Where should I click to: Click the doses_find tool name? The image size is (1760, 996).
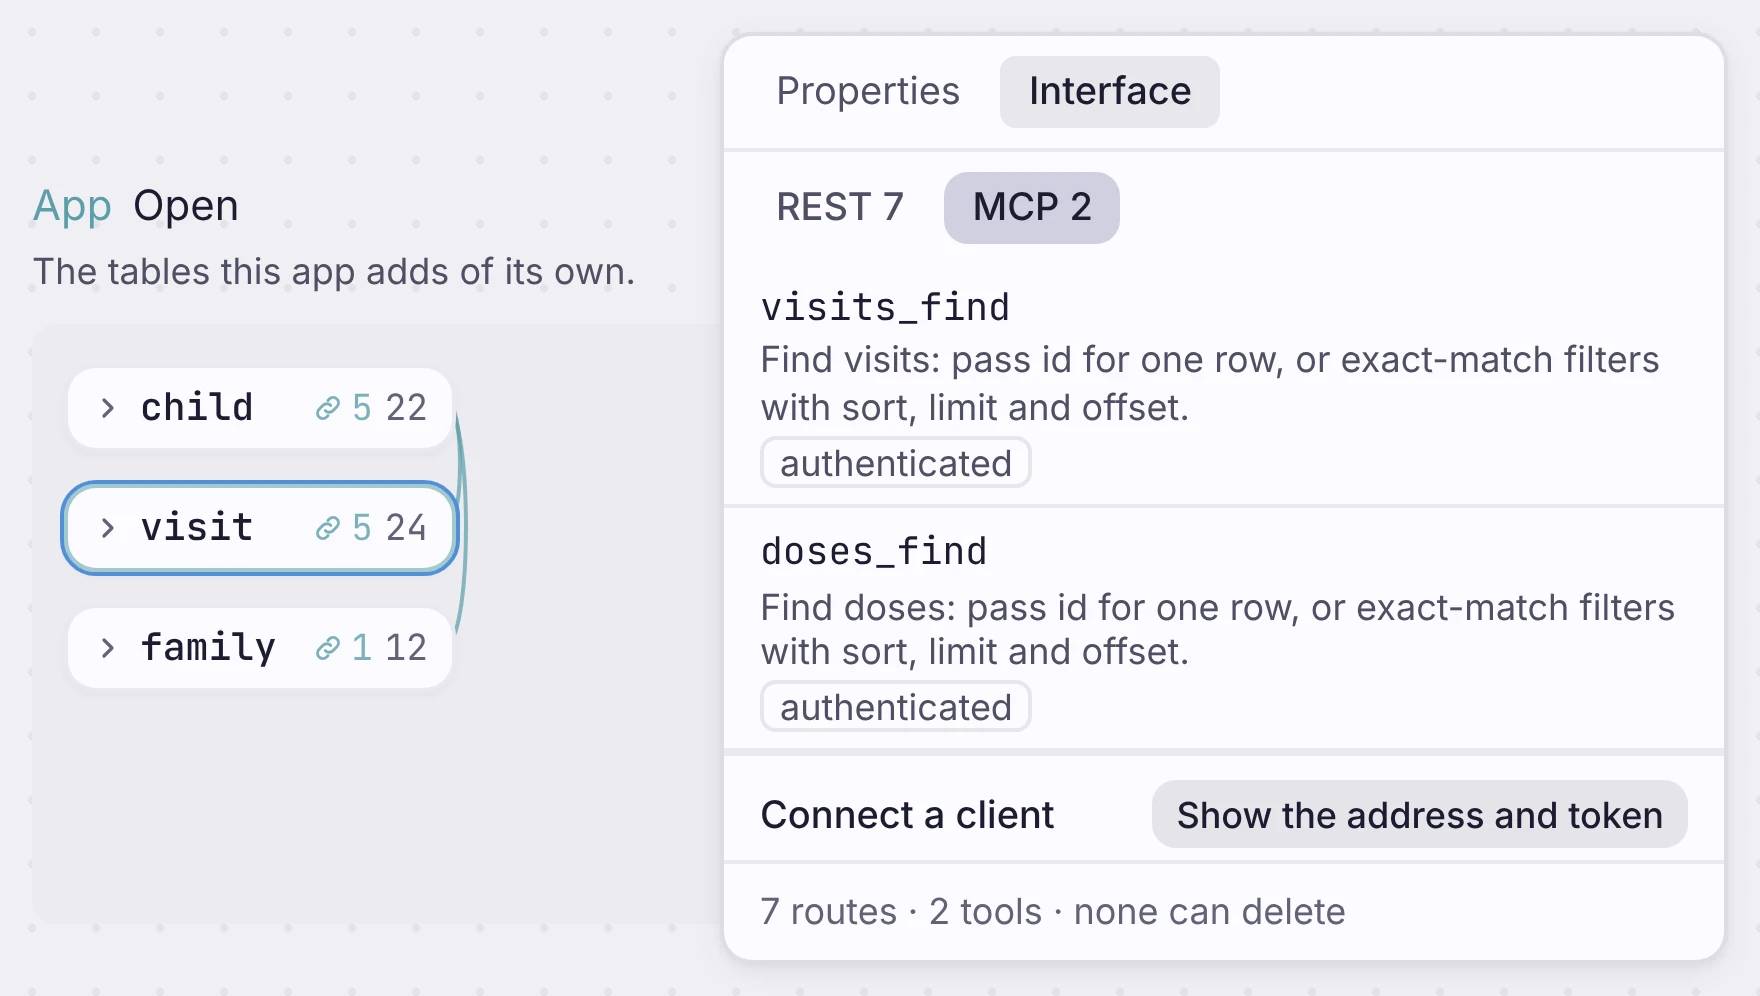coord(874,551)
